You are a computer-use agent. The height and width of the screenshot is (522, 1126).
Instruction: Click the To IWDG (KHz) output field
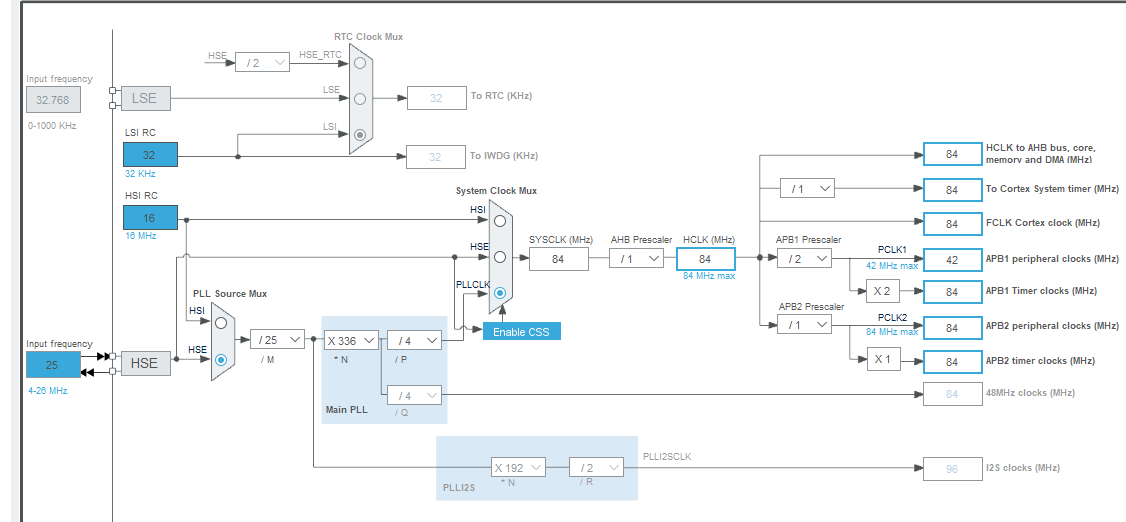click(437, 157)
